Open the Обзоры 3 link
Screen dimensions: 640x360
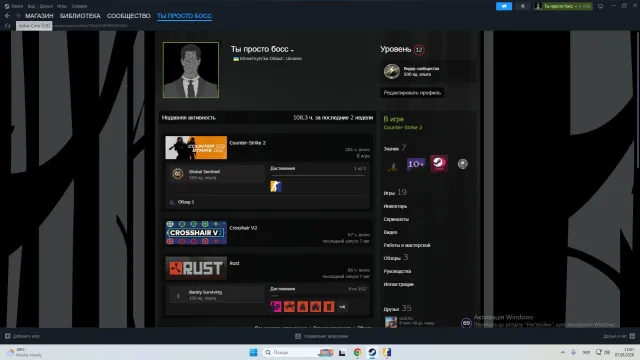point(396,258)
